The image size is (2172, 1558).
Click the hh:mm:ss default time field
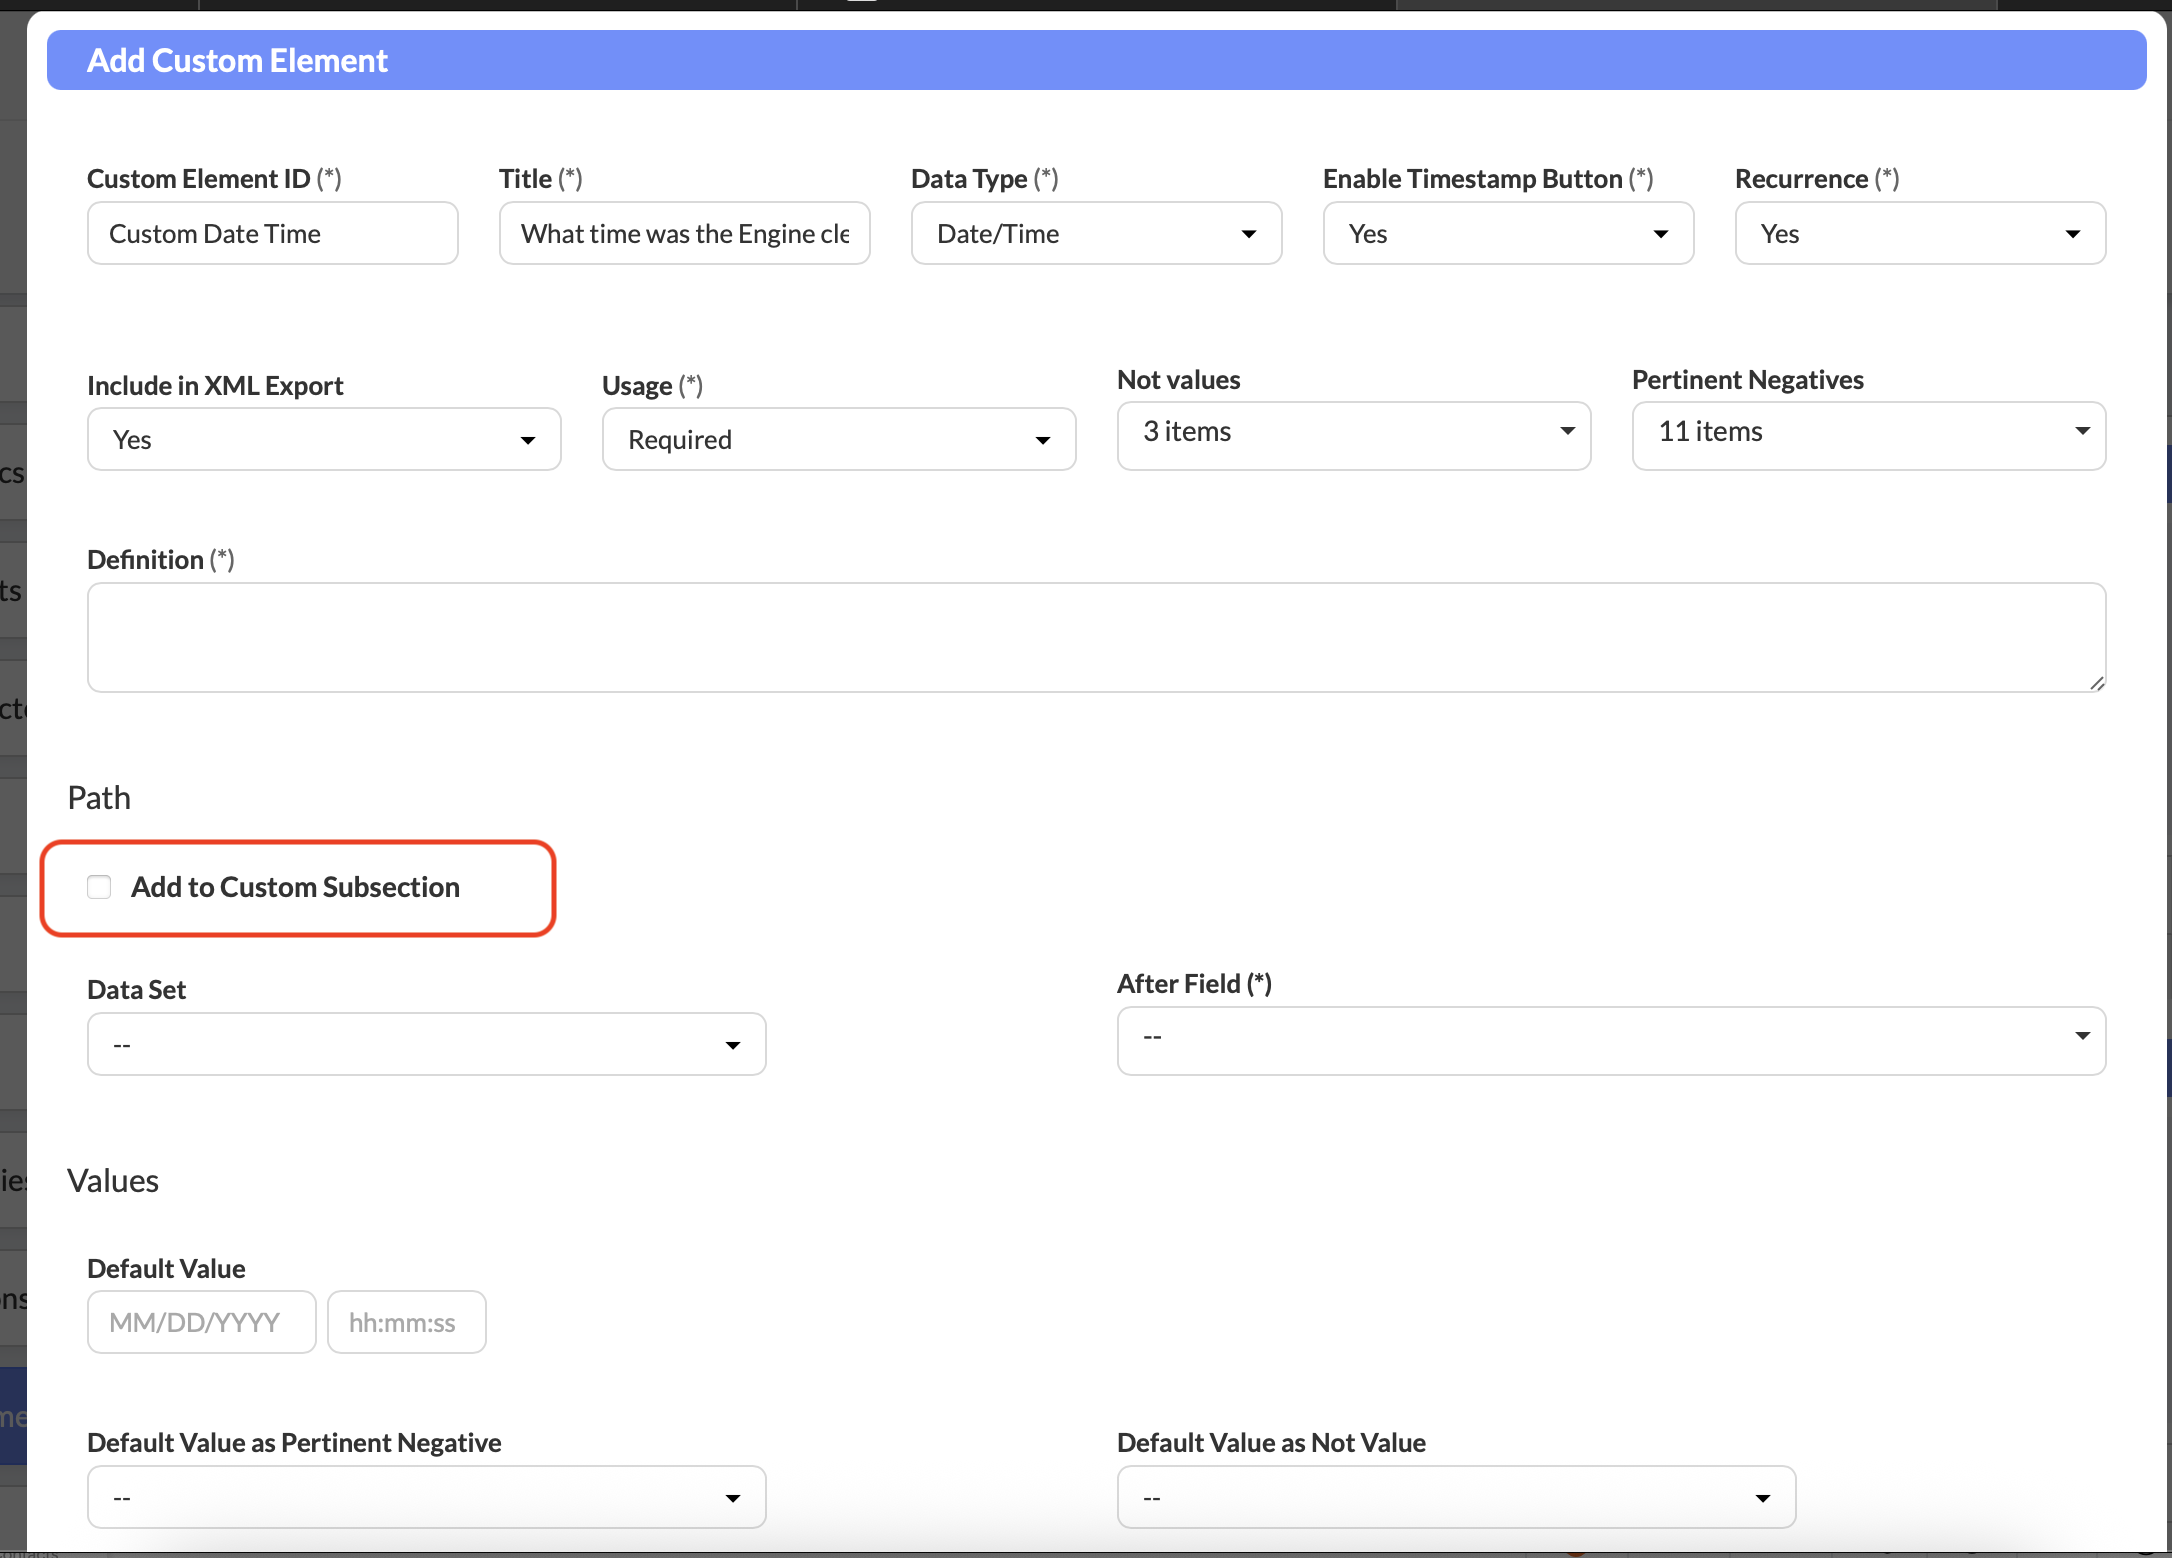pos(406,1322)
